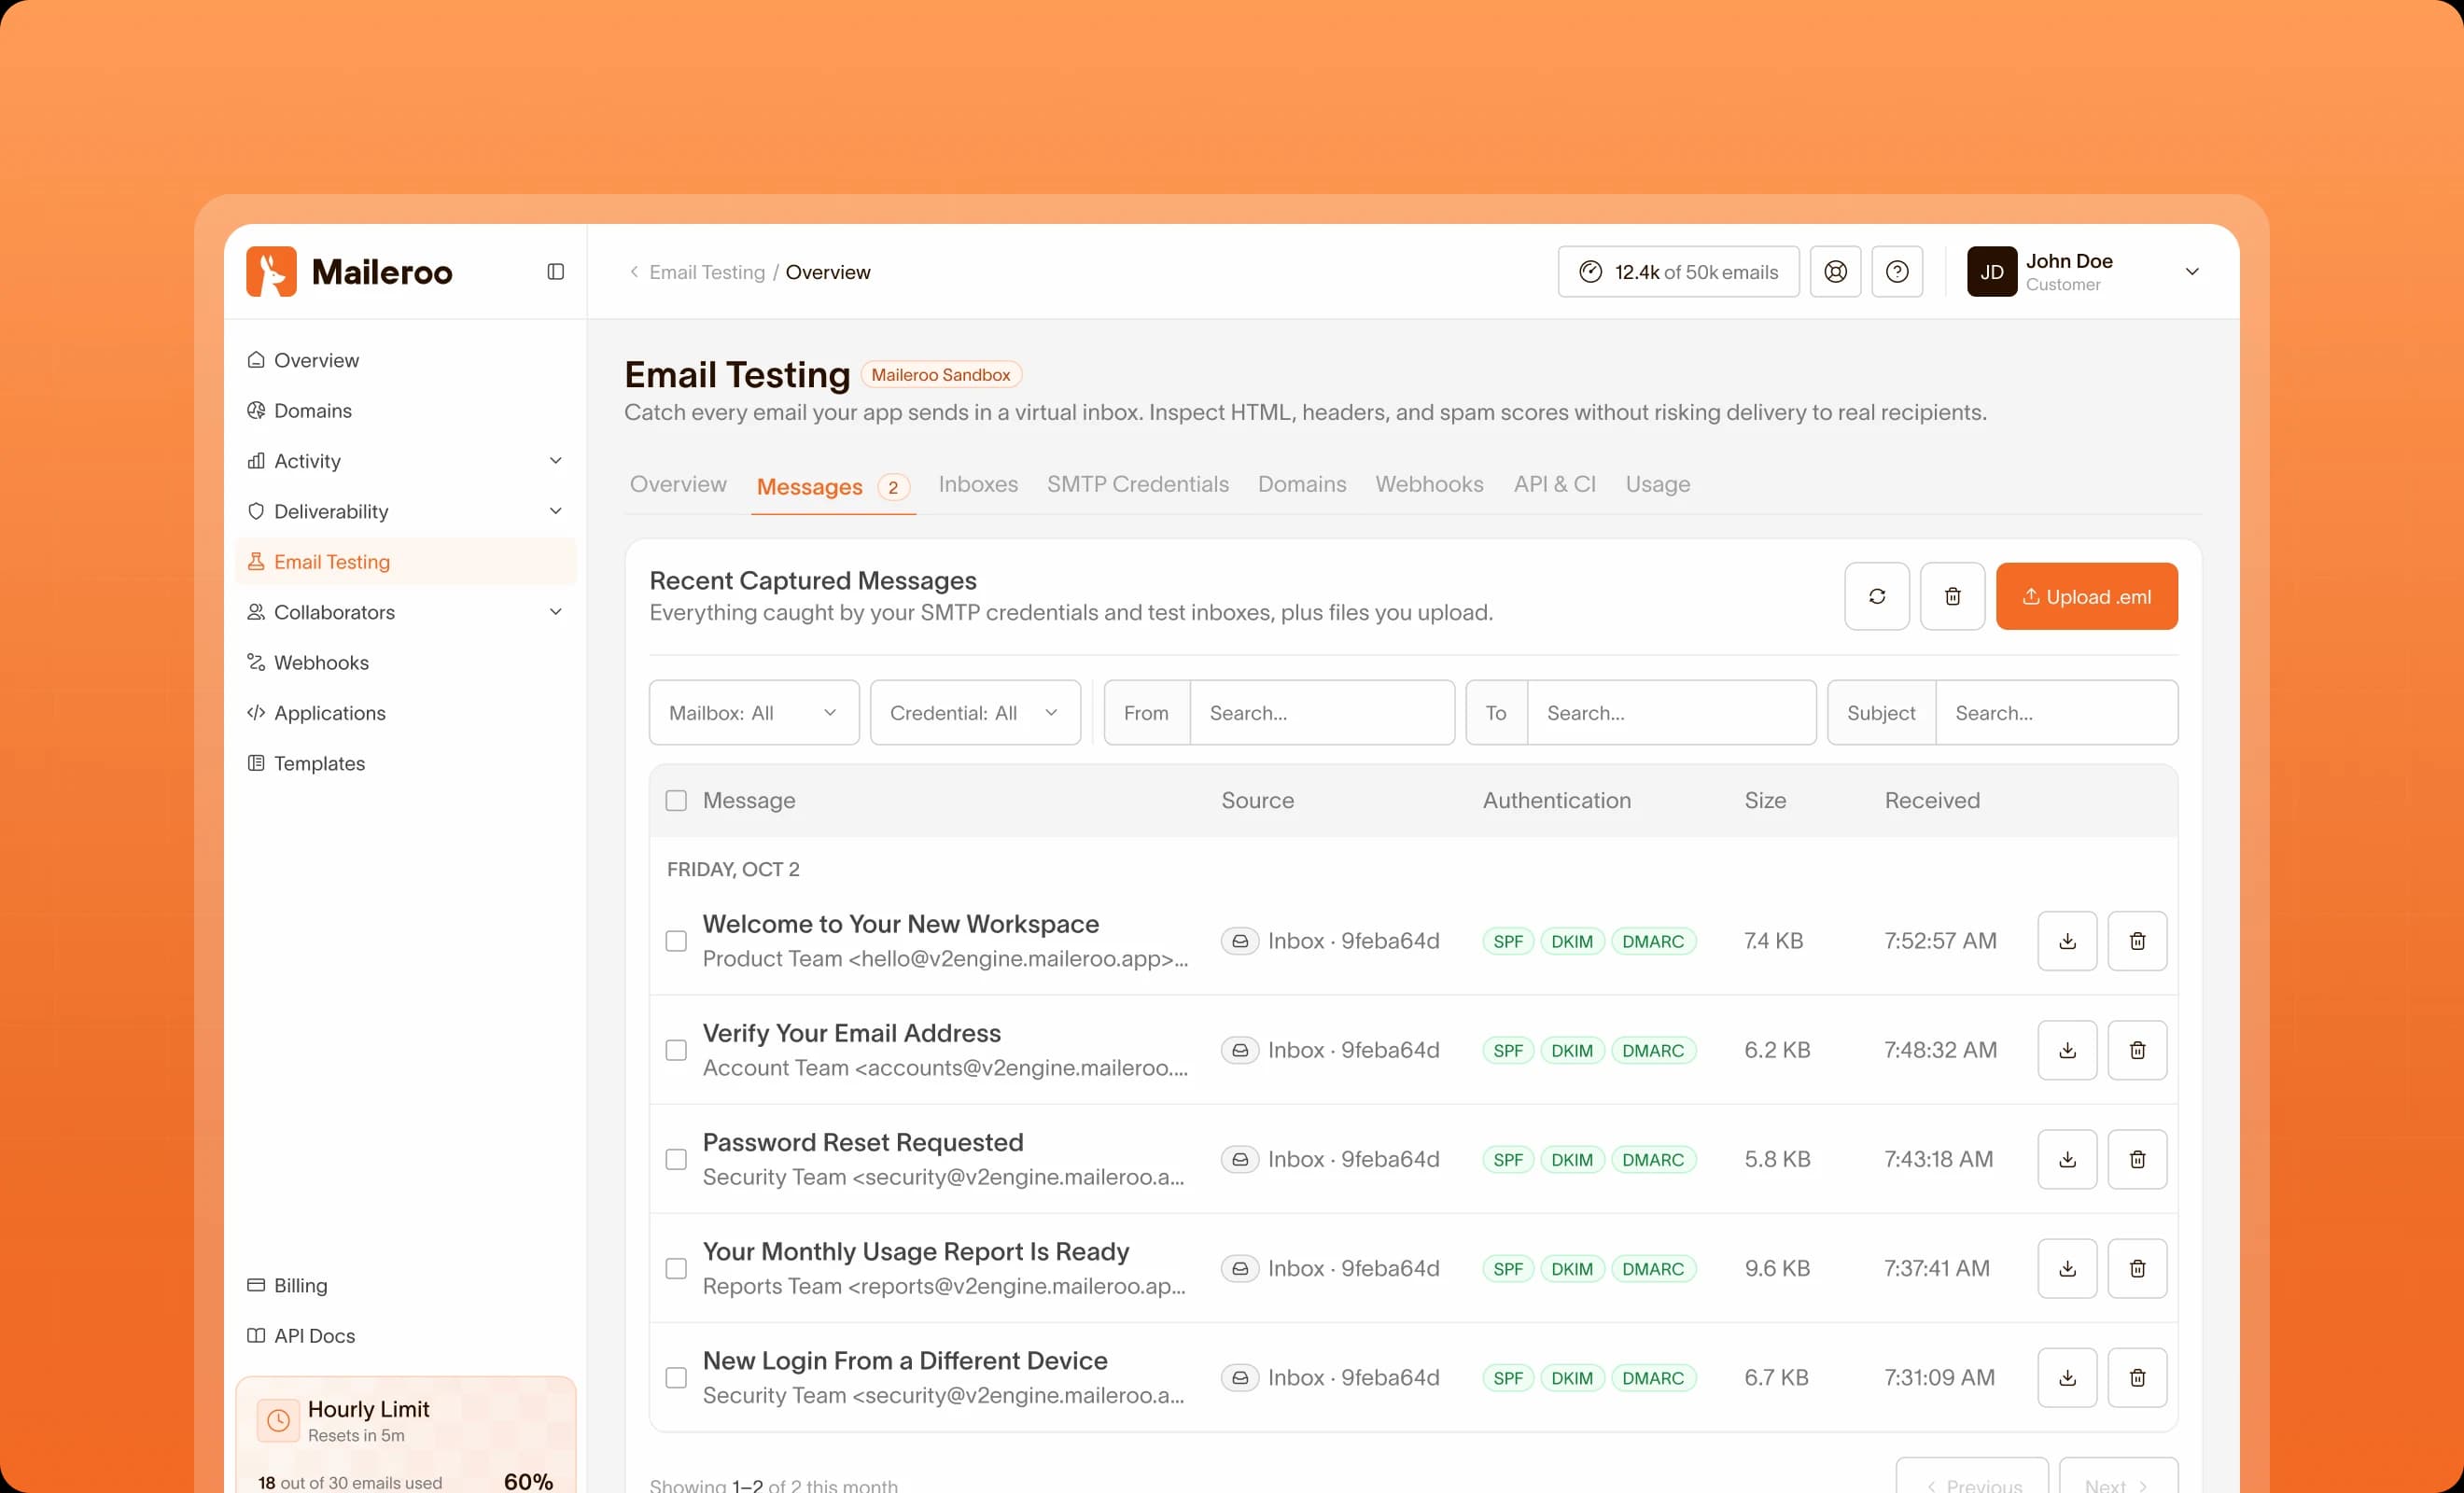Open the SMTP Credentials tab
Screen dimensions: 2464x1493
point(1138,484)
